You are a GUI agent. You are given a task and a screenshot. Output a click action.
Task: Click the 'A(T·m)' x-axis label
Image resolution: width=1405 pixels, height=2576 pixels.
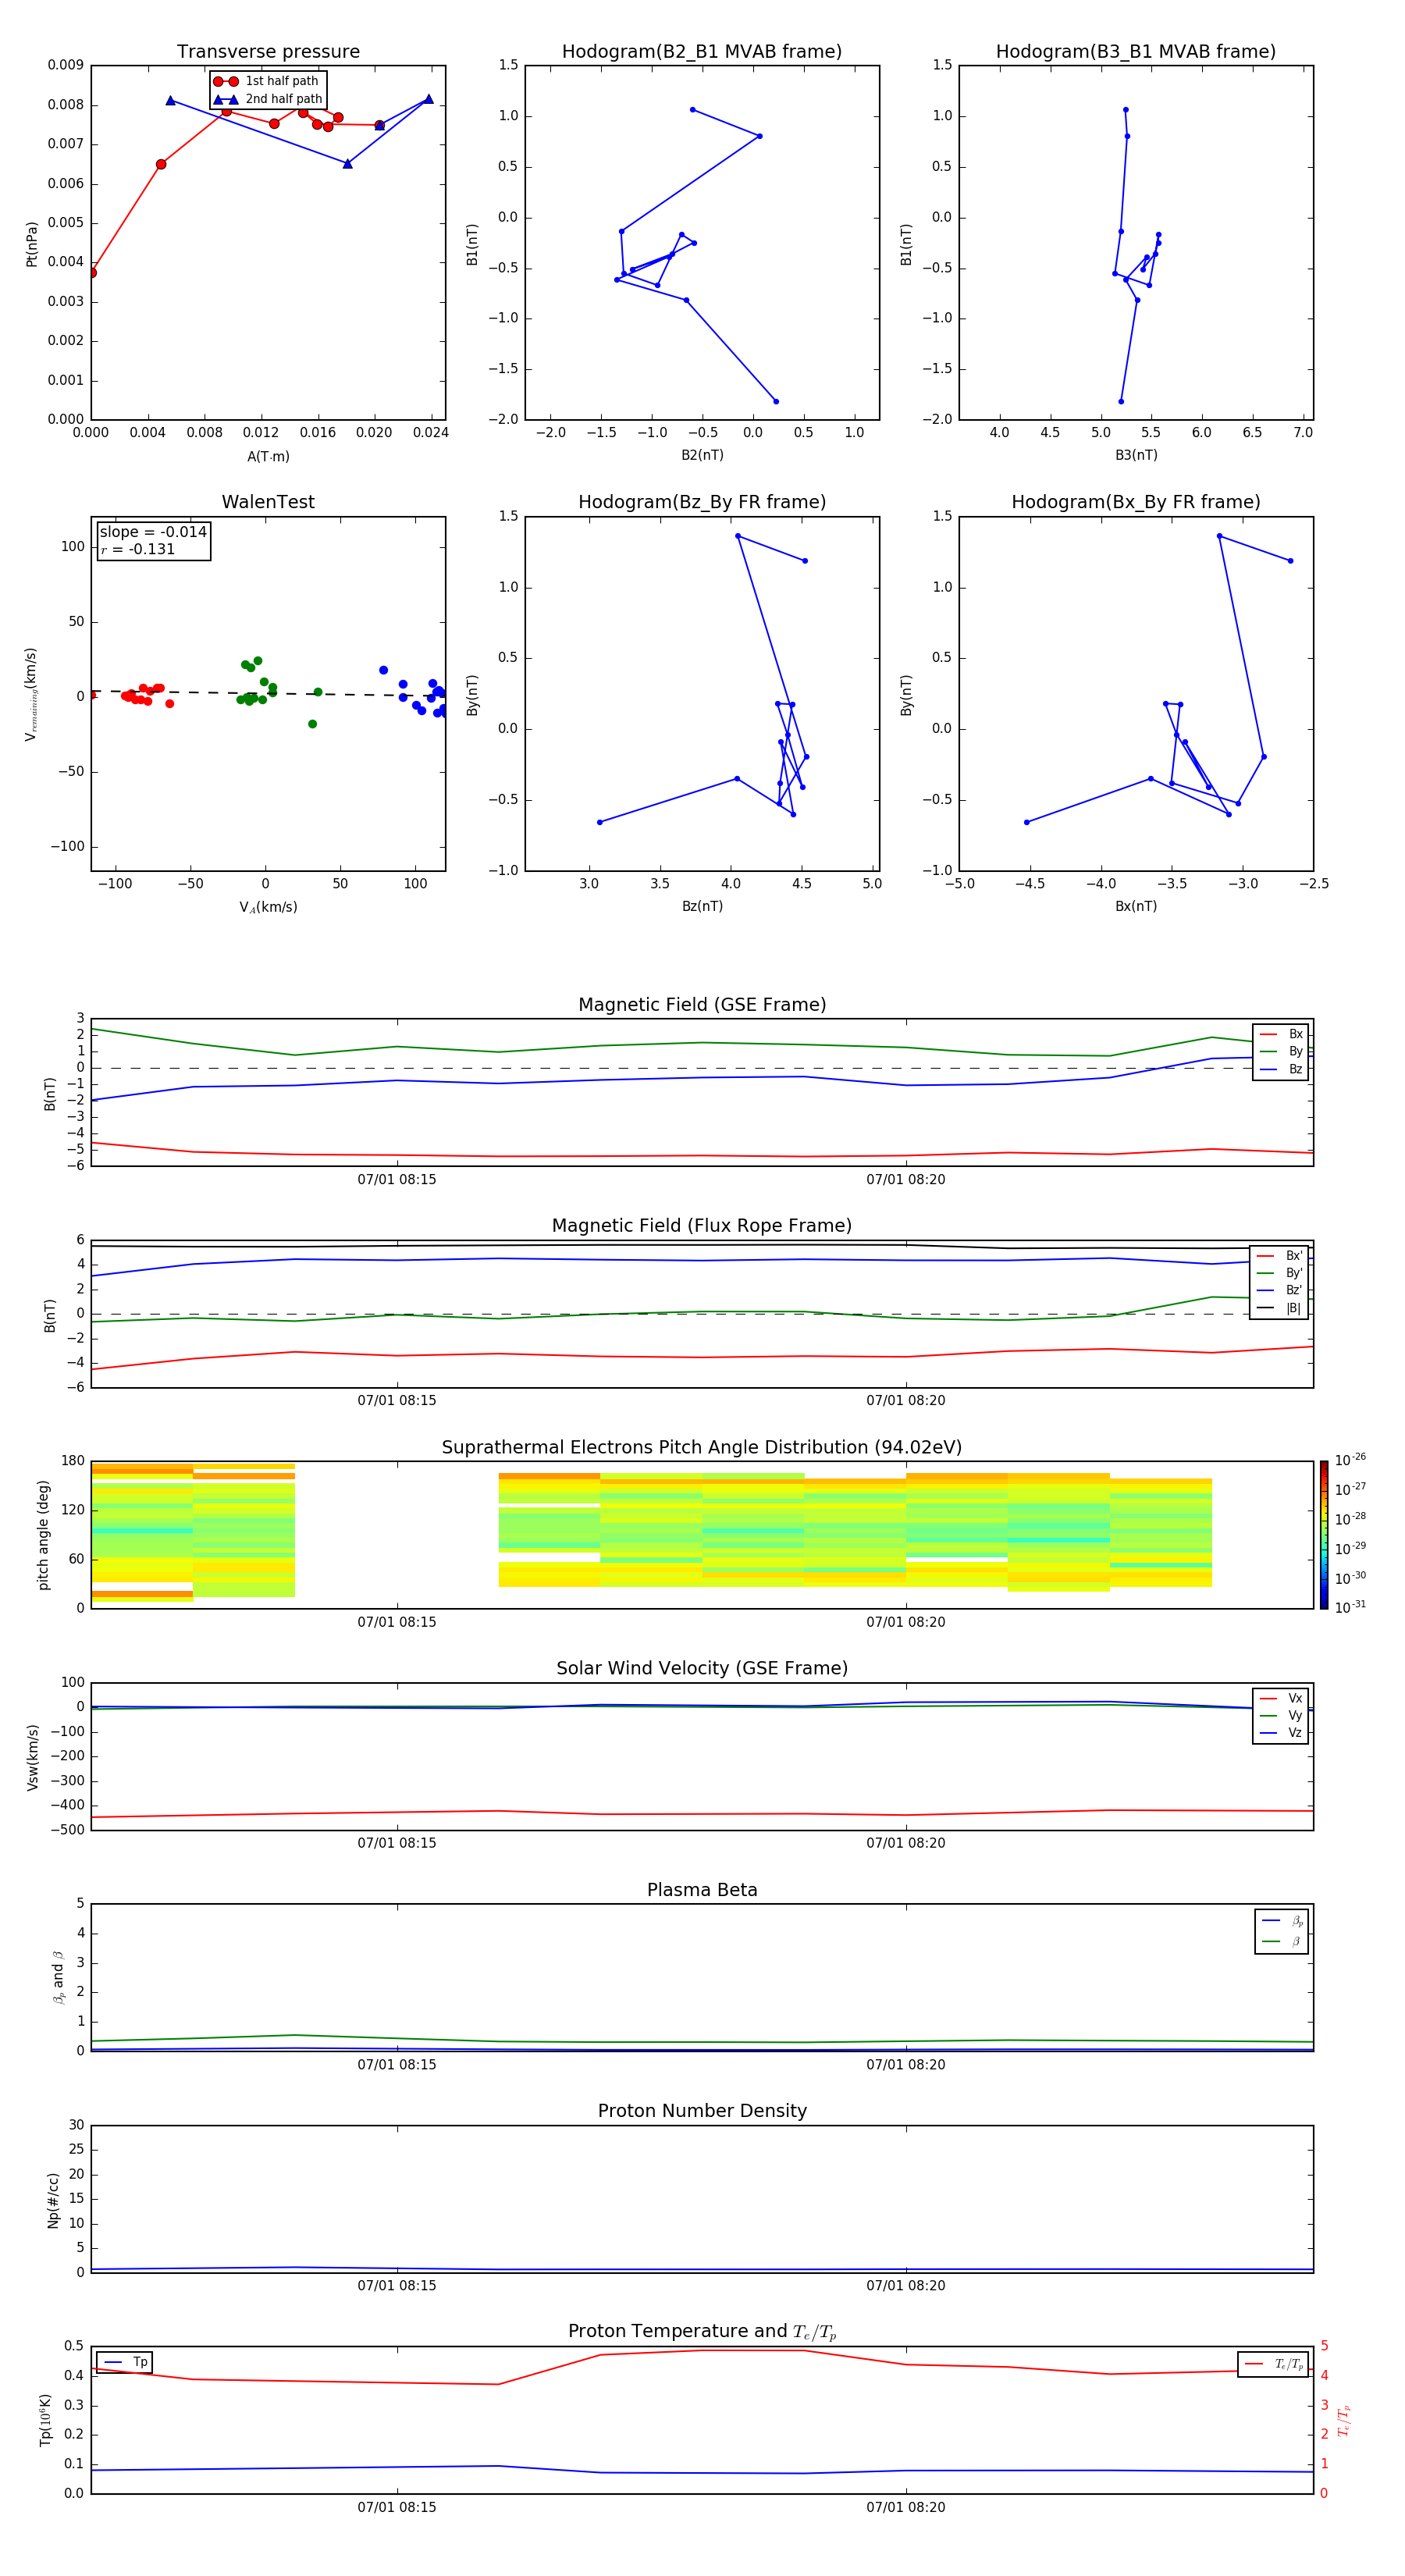(268, 457)
